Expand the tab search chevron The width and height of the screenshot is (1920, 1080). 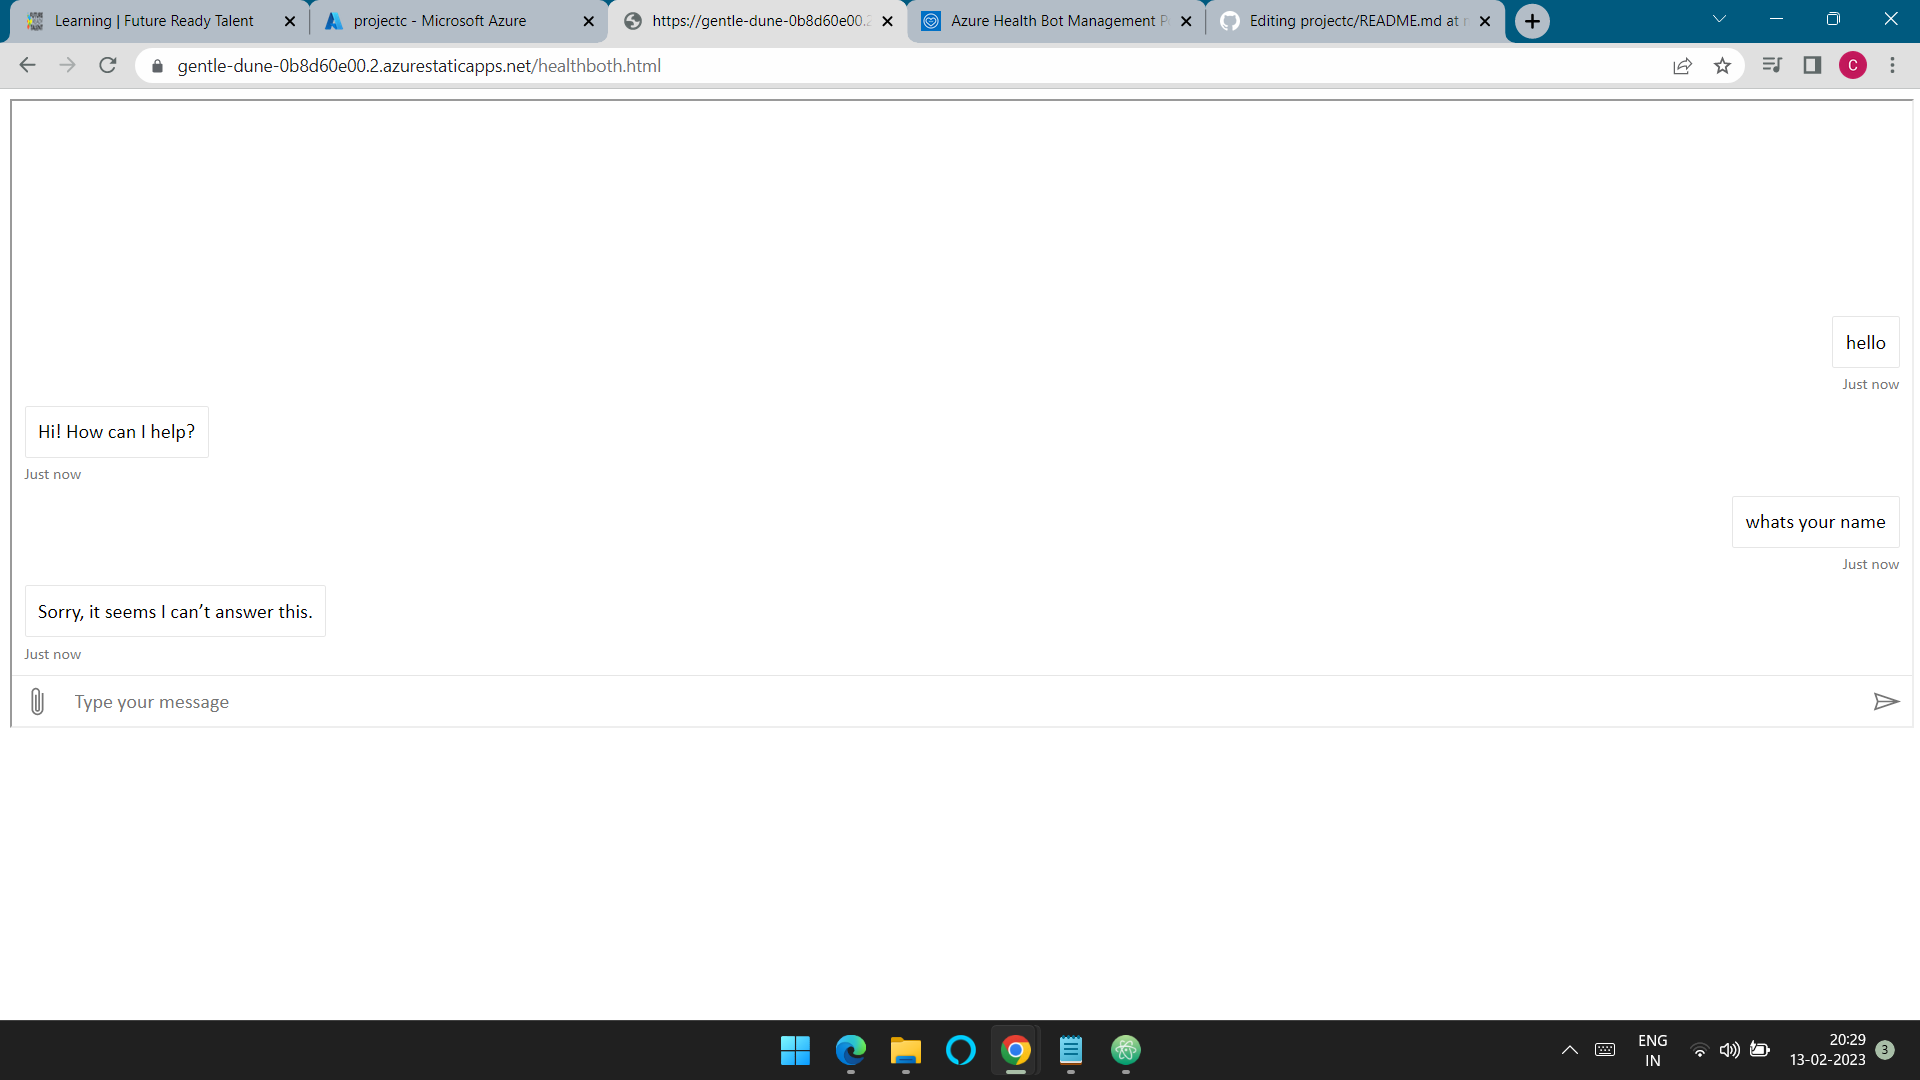click(x=1719, y=19)
